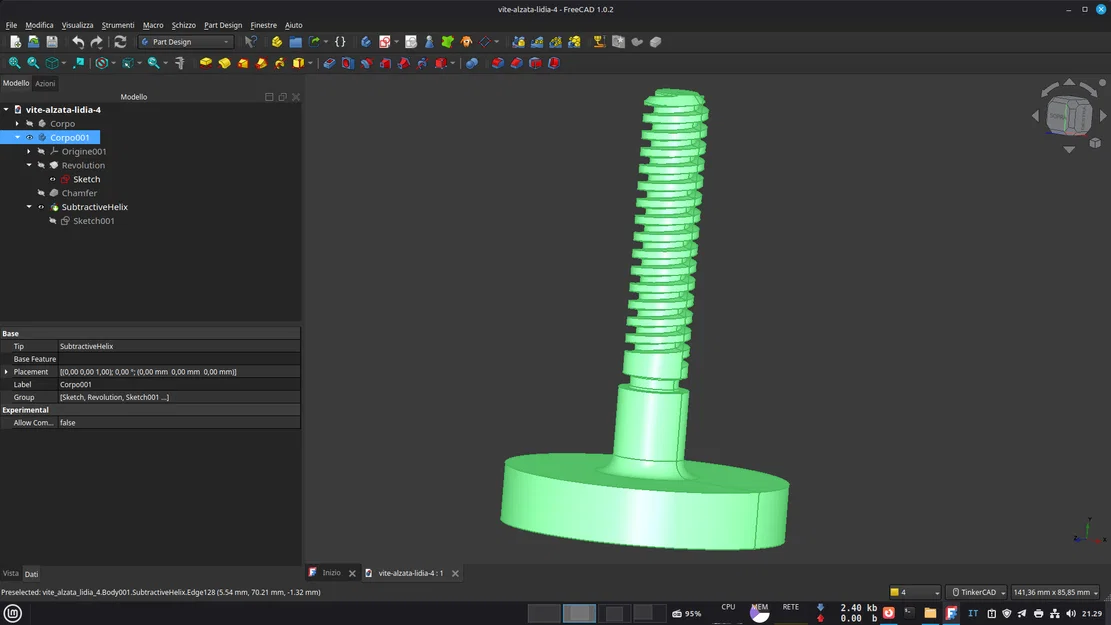Switch to the Azioni tab
The height and width of the screenshot is (625, 1111).
pos(45,84)
